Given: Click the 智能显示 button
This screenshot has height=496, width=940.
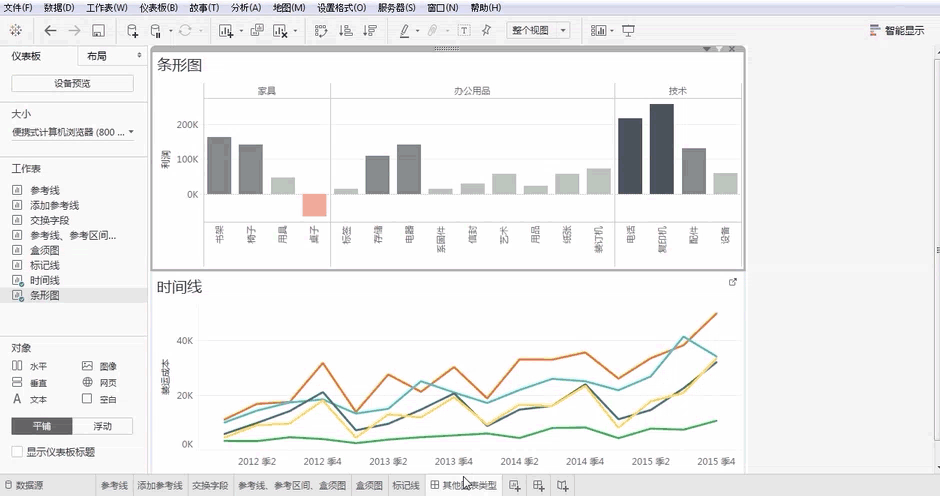Looking at the screenshot, I should tap(896, 31).
